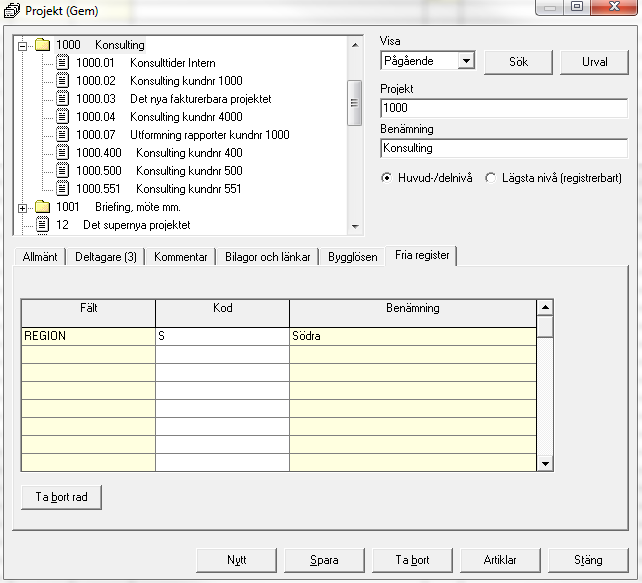Viewport: 642px width, 583px height.
Task: Click the Sök button
Action: click(518, 62)
